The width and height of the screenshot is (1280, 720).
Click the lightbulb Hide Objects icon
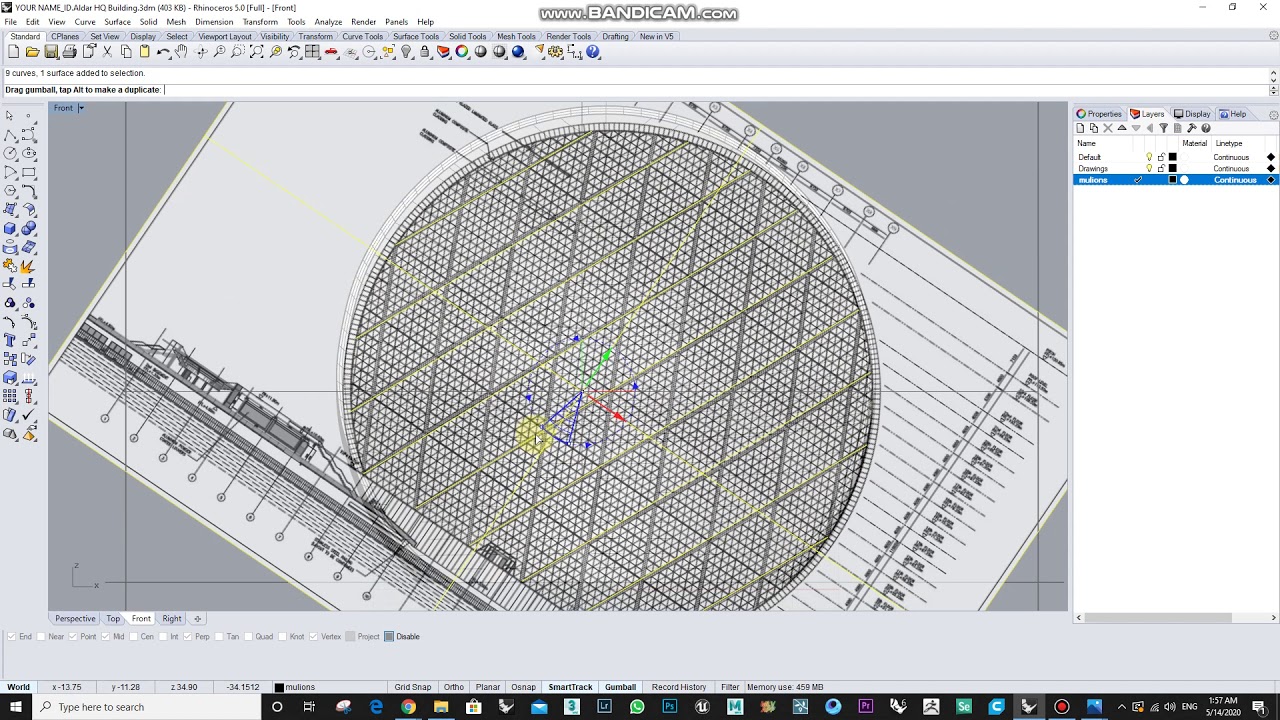pos(406,52)
